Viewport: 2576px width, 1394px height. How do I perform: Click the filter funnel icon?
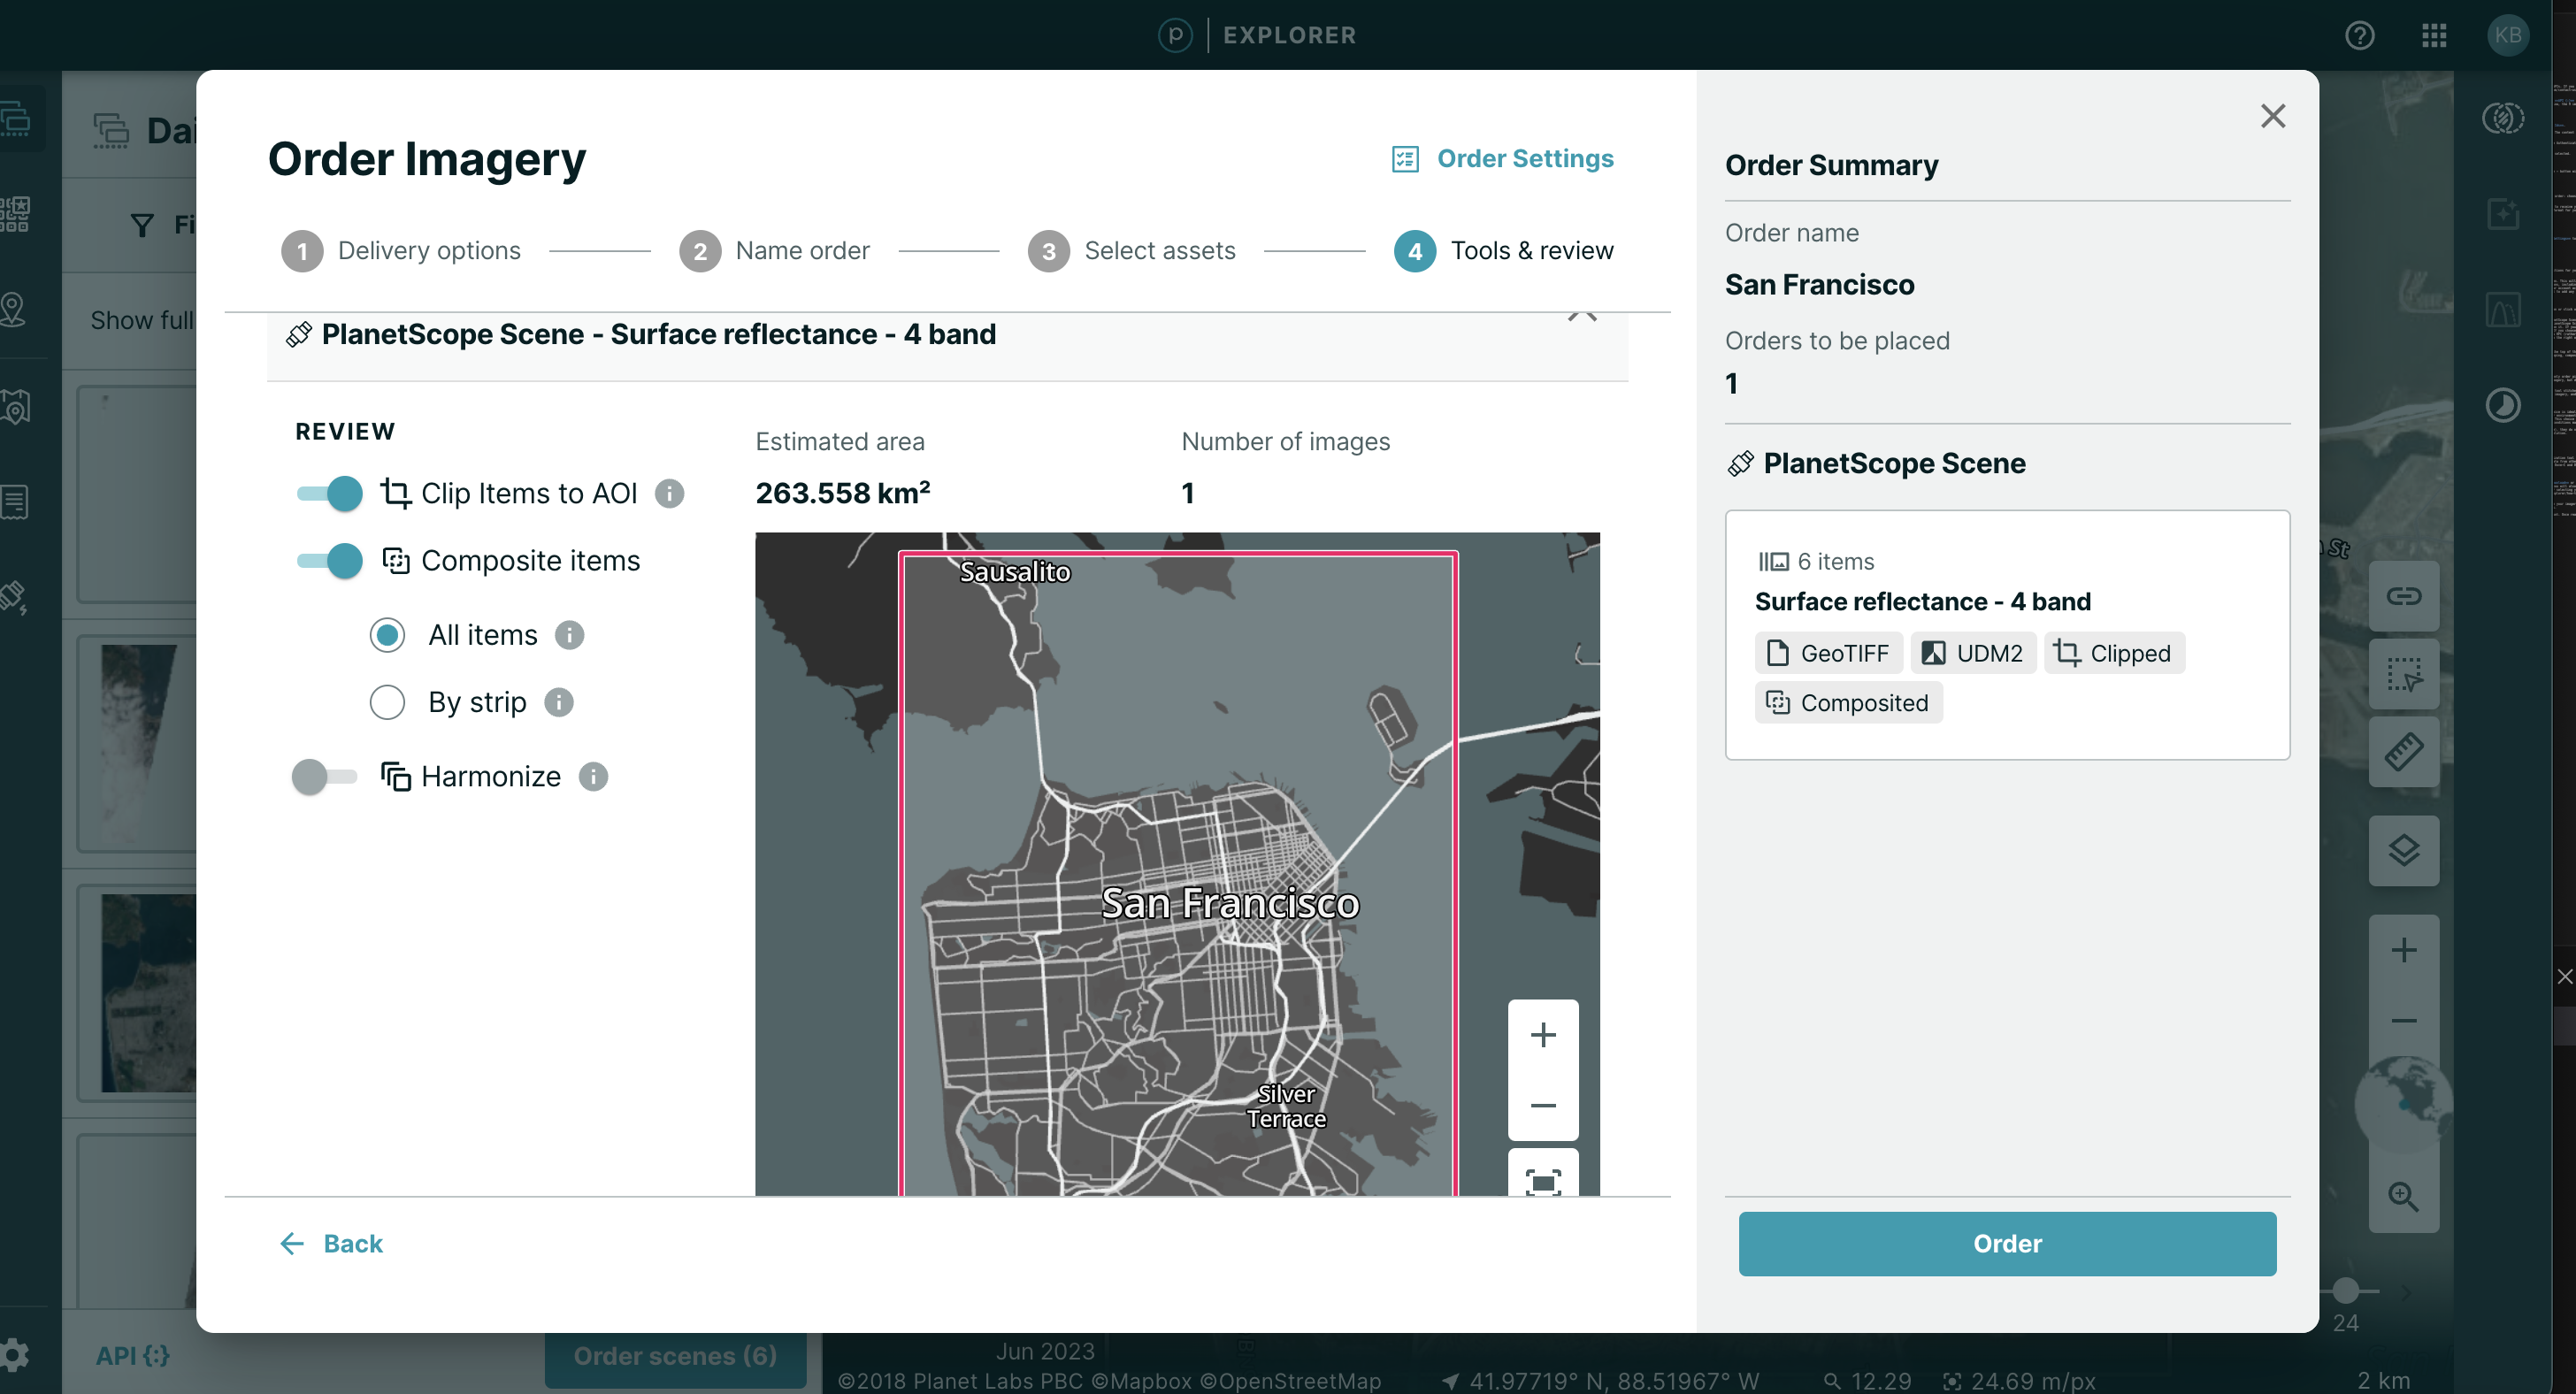(x=143, y=226)
